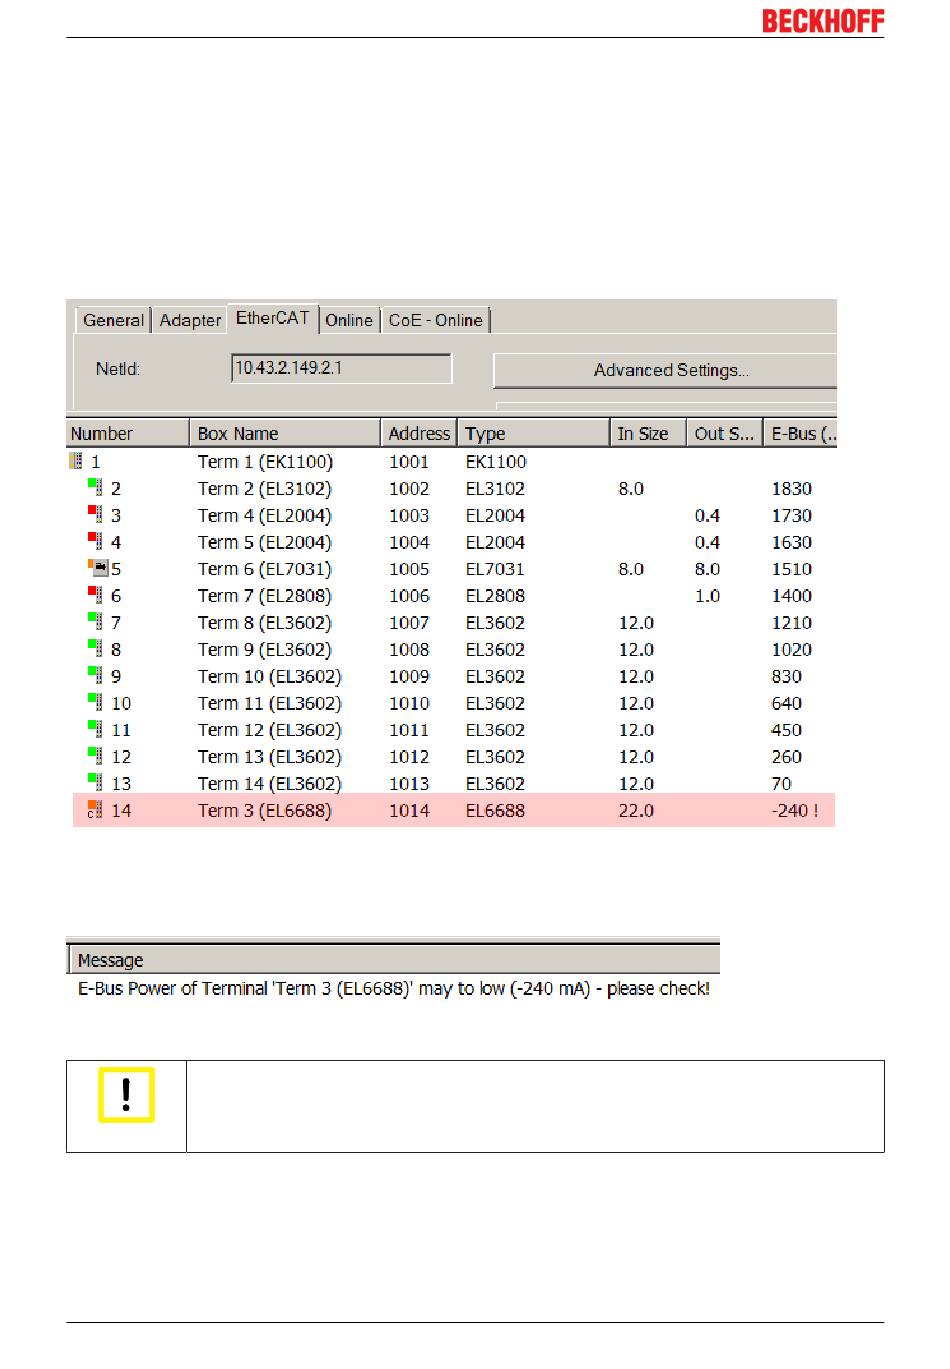Select the Term 8 (EL3602) row
950x1369 pixels.
pyautogui.click(x=453, y=622)
